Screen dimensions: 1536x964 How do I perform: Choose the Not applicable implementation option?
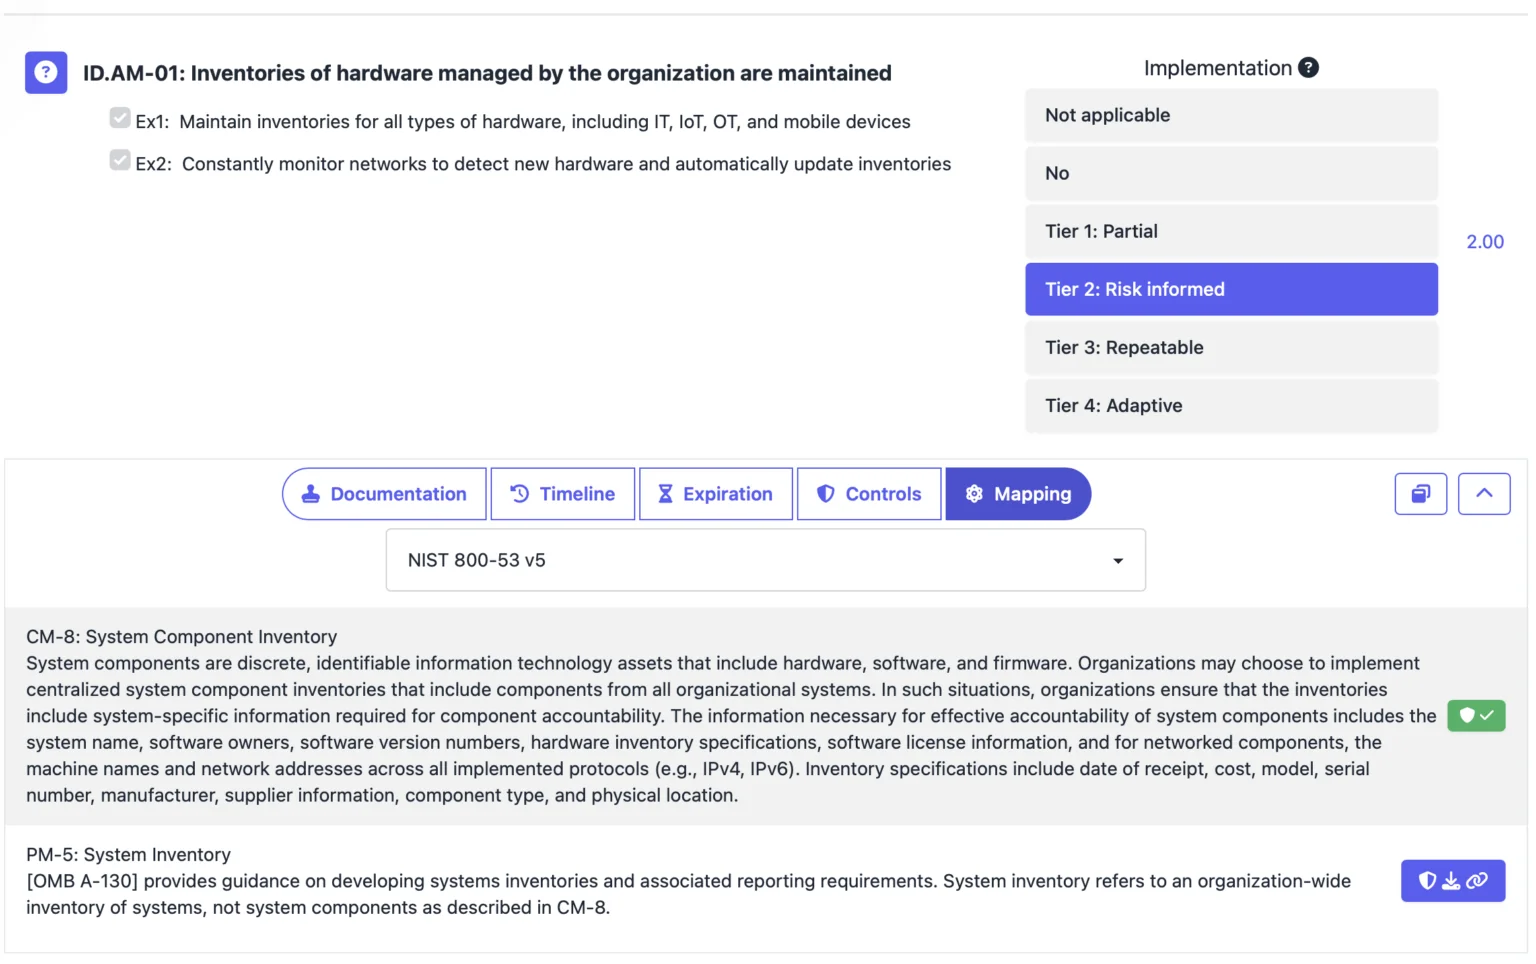point(1231,115)
